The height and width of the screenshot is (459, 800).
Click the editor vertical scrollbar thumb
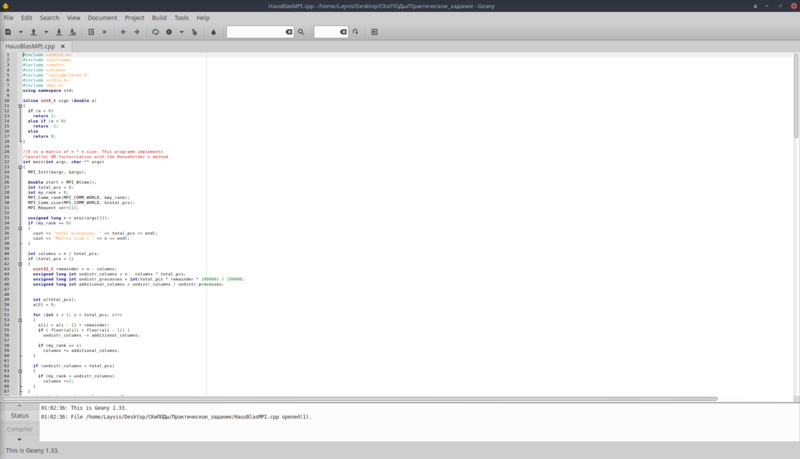coord(796,95)
